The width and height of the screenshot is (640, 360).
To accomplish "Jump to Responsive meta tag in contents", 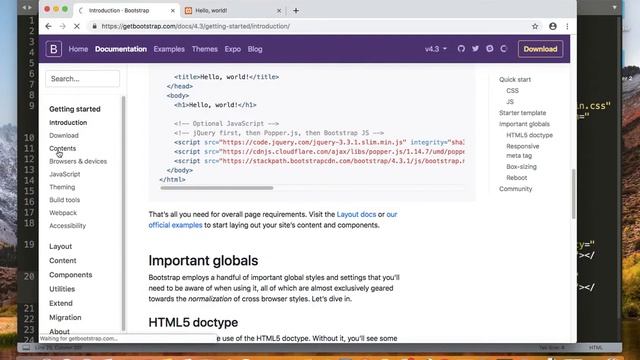I will point(523,151).
